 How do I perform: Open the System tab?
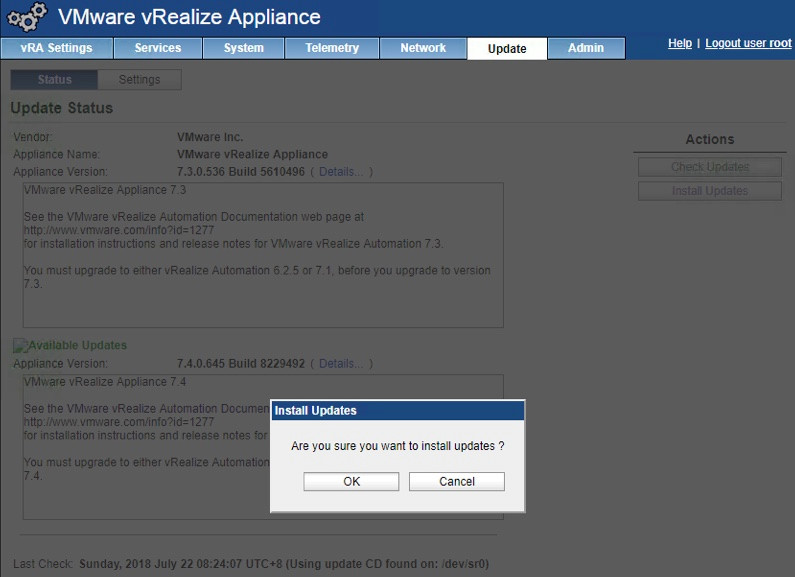point(243,48)
